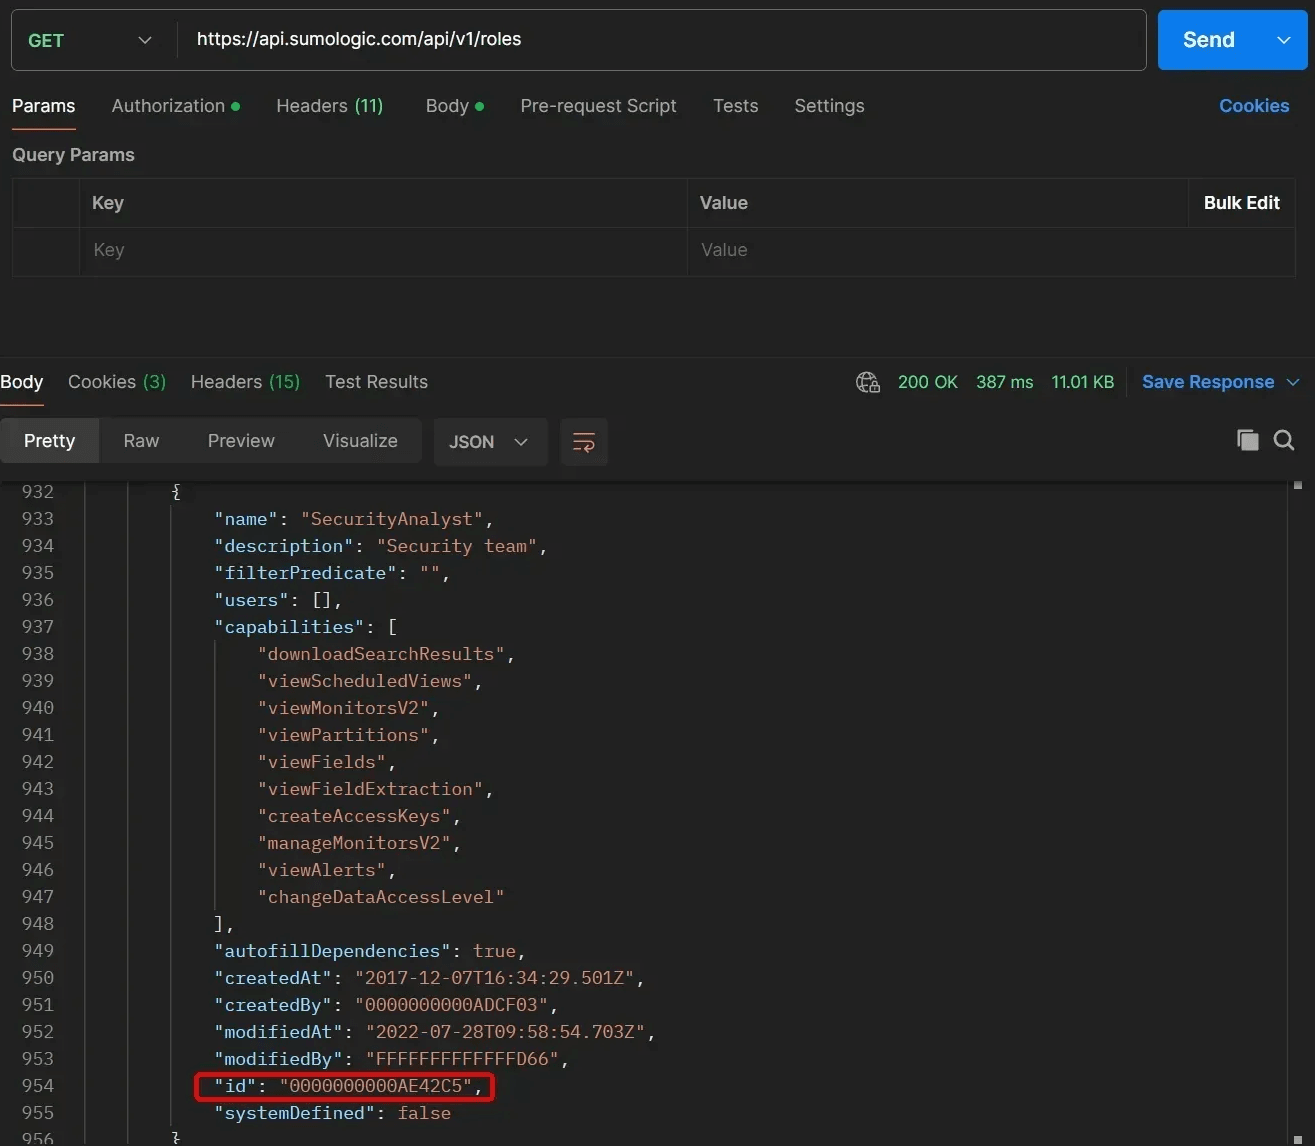
Task: Click the wrap lines icon
Action: coord(584,442)
